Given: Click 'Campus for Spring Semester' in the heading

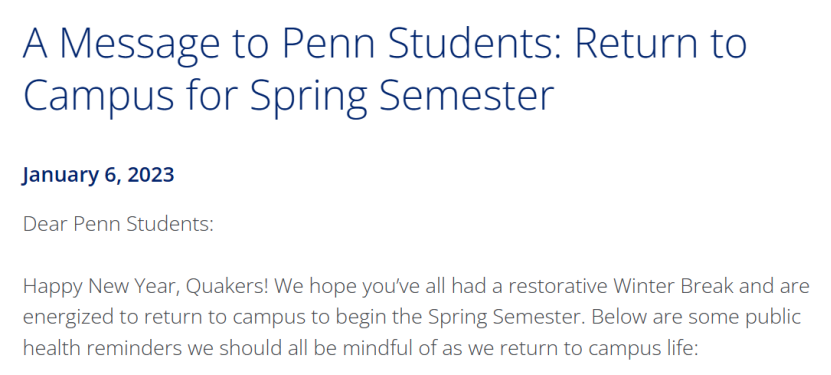Looking at the screenshot, I should (x=288, y=95).
